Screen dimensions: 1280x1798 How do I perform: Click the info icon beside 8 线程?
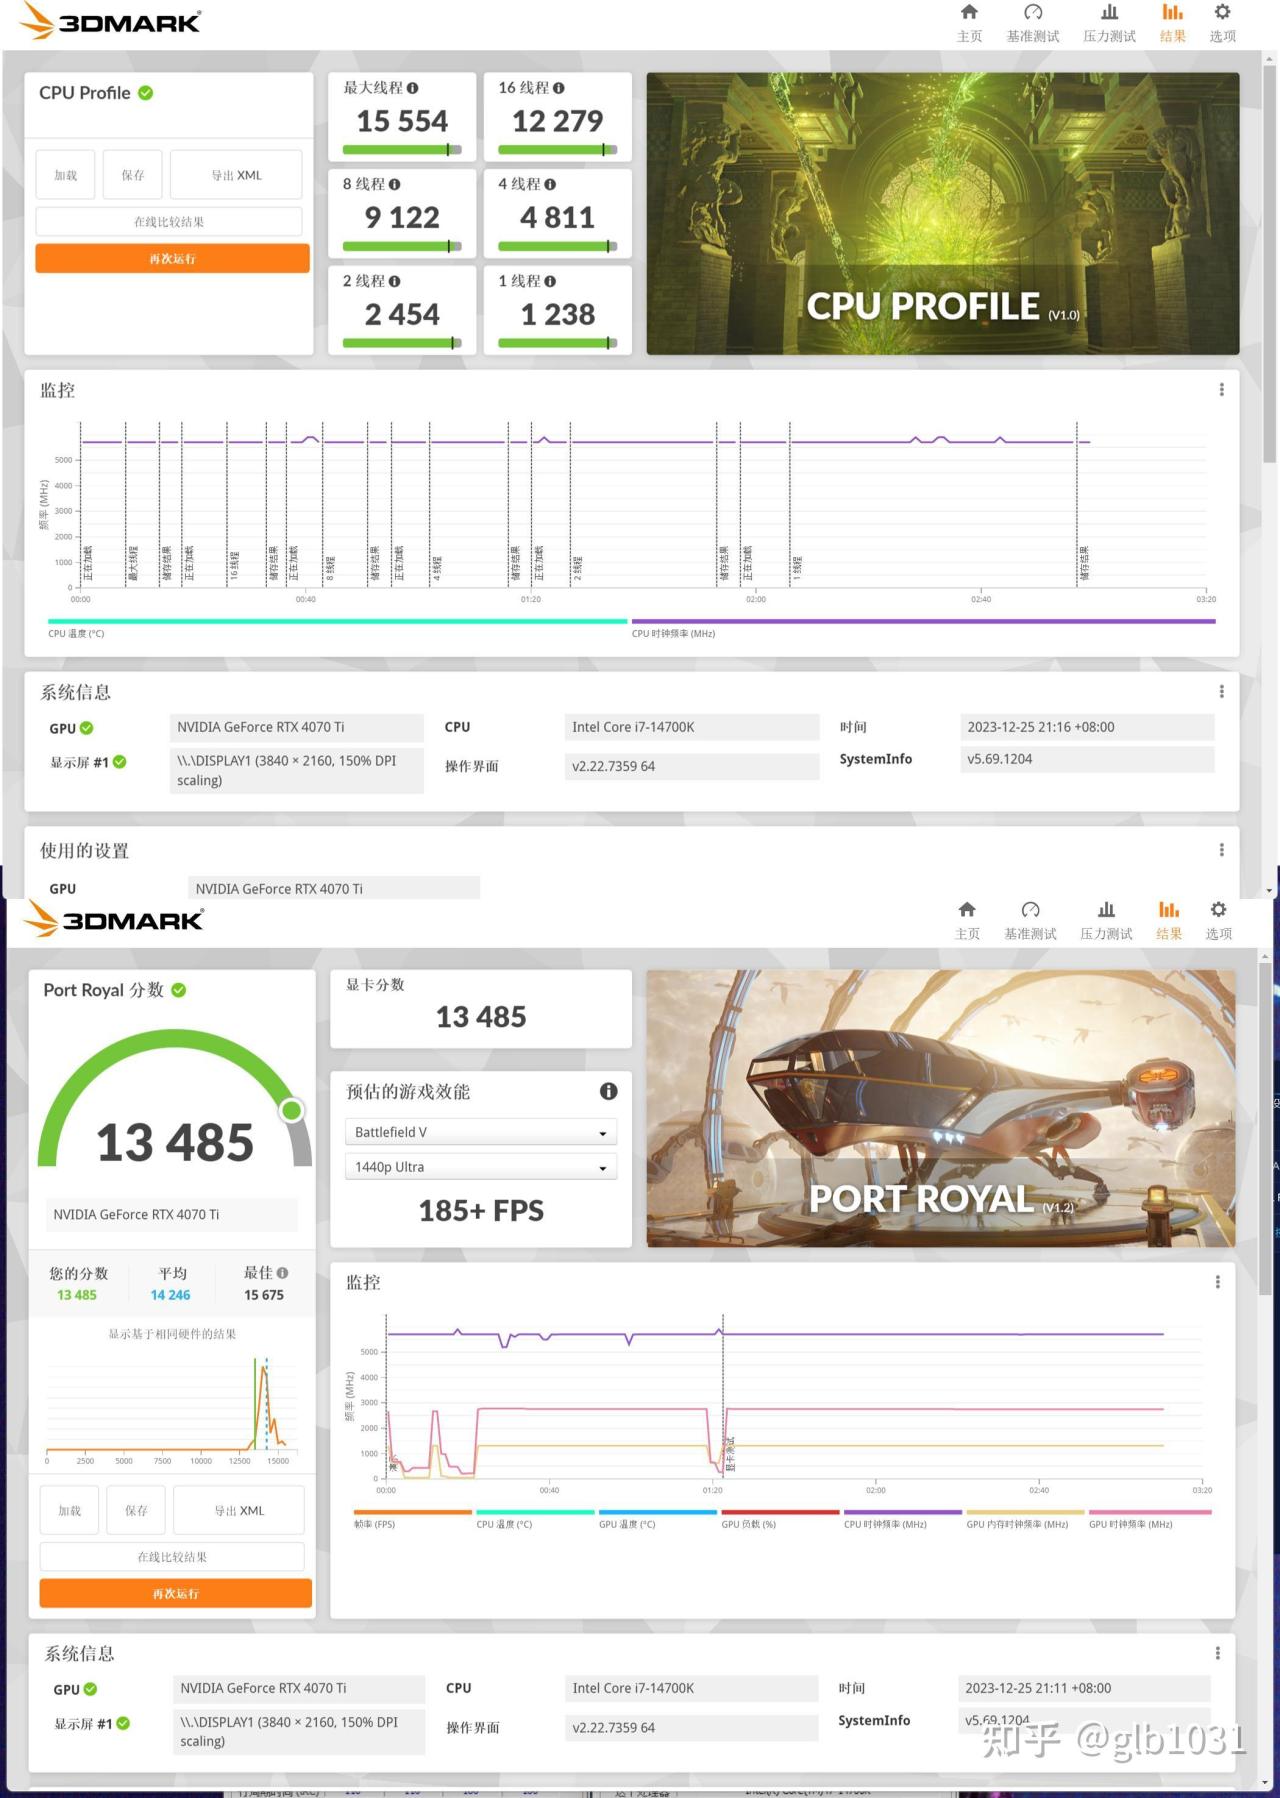tap(395, 184)
